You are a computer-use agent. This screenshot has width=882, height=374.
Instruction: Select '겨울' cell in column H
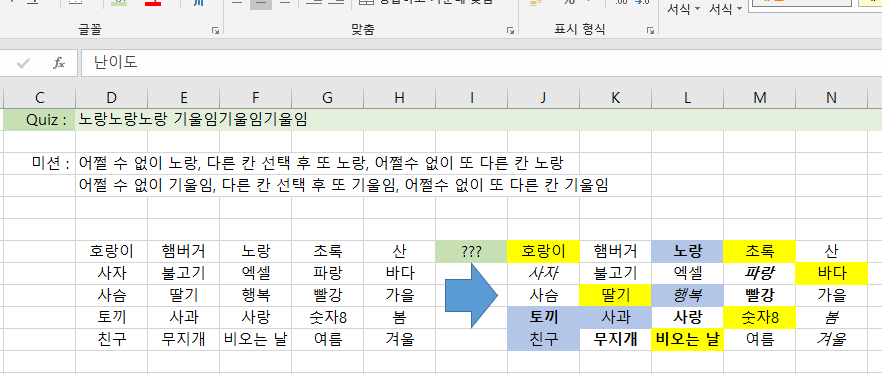pos(399,339)
